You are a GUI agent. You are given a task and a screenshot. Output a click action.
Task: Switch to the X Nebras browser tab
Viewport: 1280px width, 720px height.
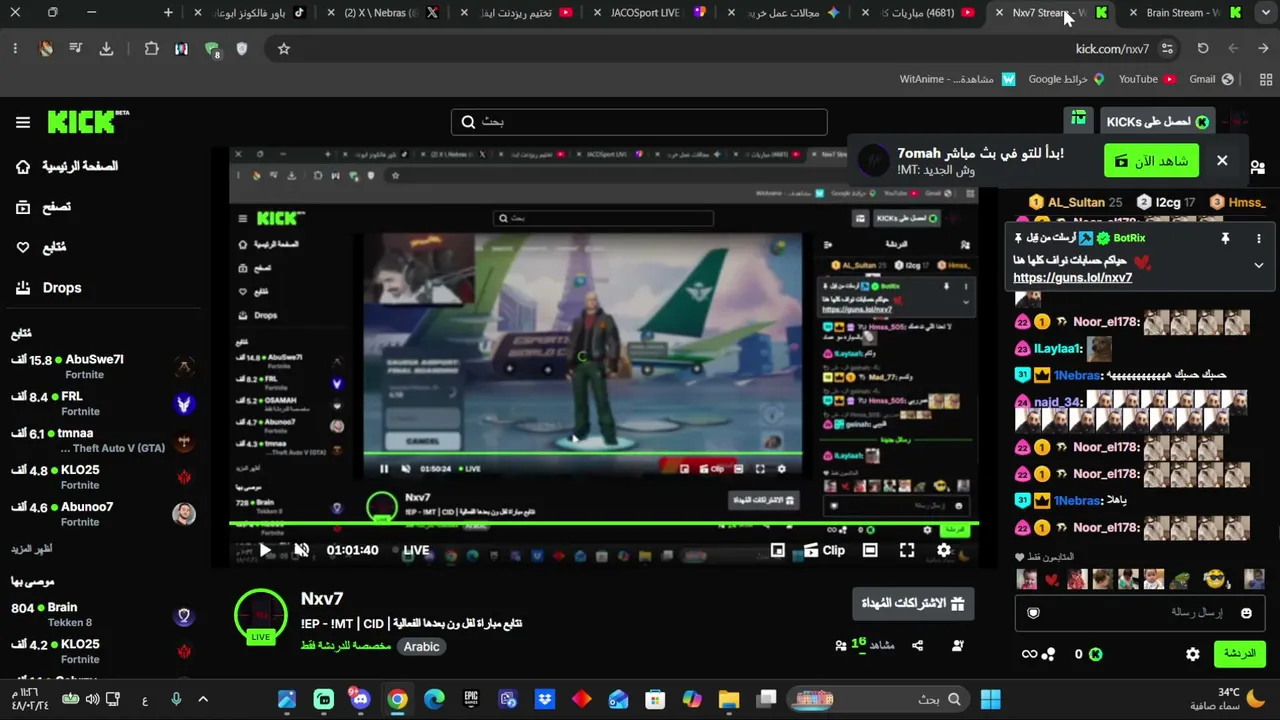click(x=383, y=13)
